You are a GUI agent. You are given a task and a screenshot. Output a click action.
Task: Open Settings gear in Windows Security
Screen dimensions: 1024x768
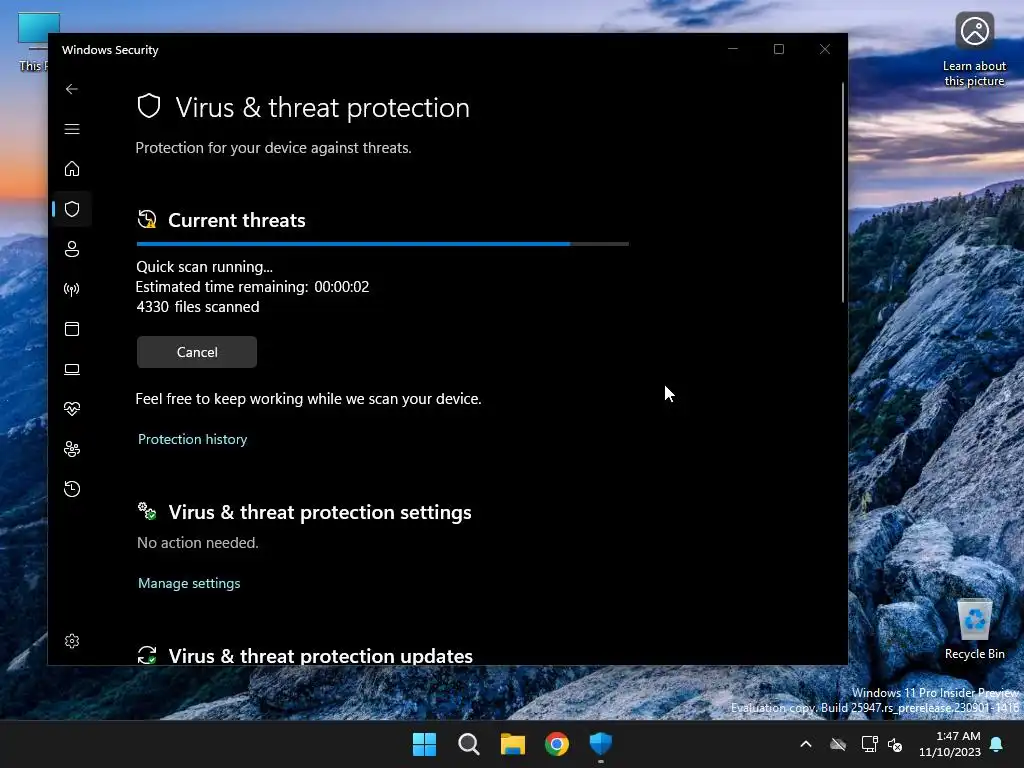click(72, 641)
